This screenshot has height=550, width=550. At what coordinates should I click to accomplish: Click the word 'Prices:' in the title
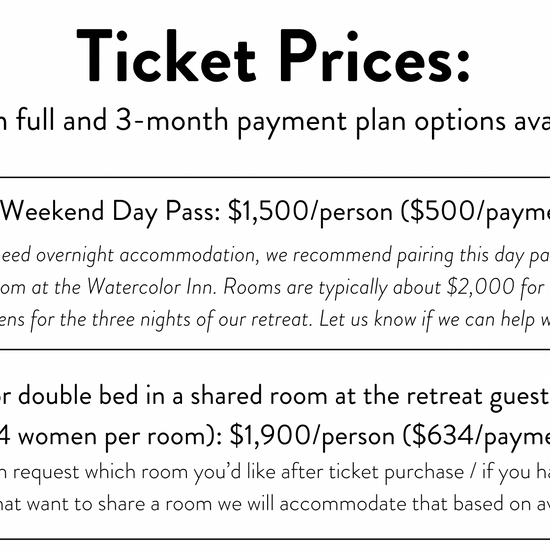[x=374, y=56]
